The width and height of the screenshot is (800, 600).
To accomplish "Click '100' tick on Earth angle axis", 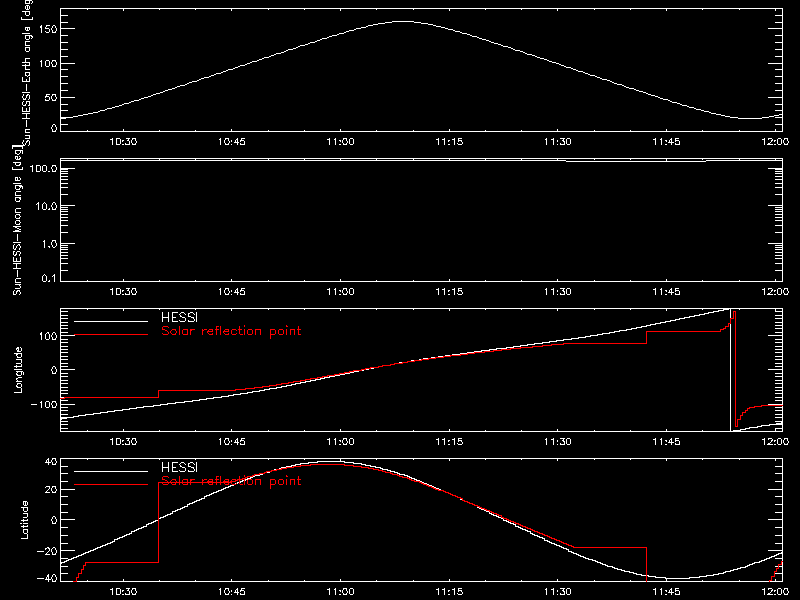I will tap(48, 64).
